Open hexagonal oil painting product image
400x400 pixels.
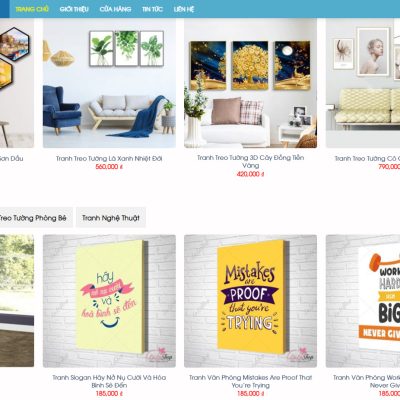17,83
